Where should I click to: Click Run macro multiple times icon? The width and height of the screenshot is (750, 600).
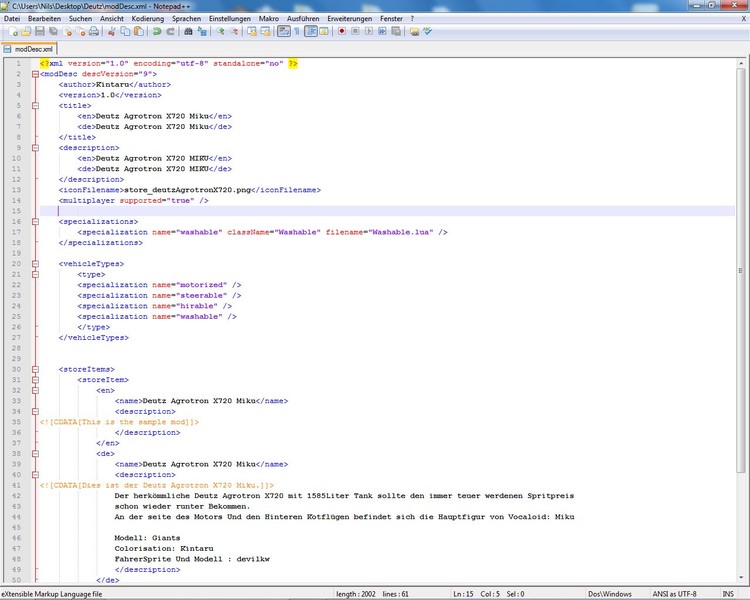382,32
